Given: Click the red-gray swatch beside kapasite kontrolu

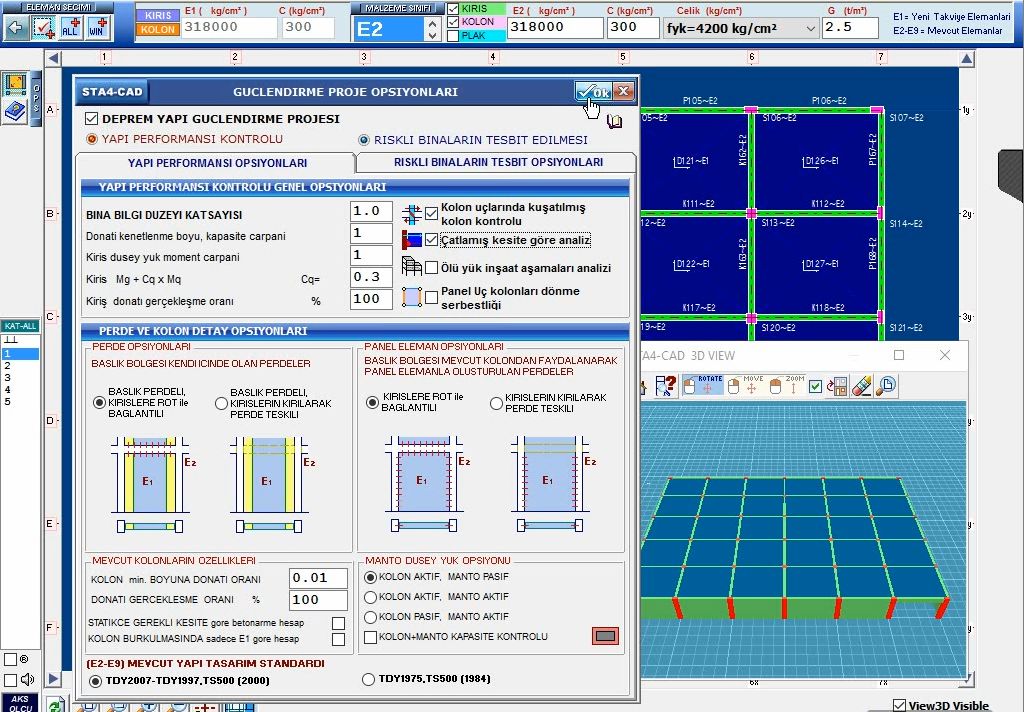Looking at the screenshot, I should tap(605, 636).
